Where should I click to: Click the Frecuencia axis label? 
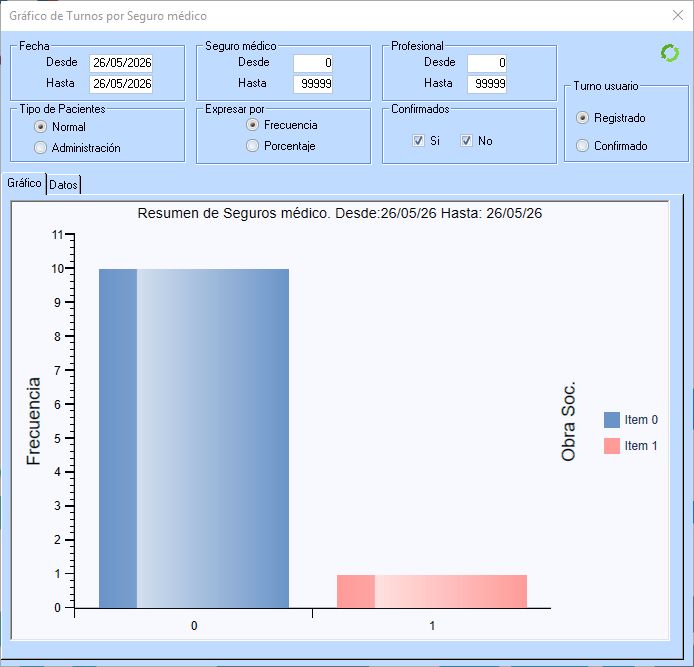[x=33, y=421]
